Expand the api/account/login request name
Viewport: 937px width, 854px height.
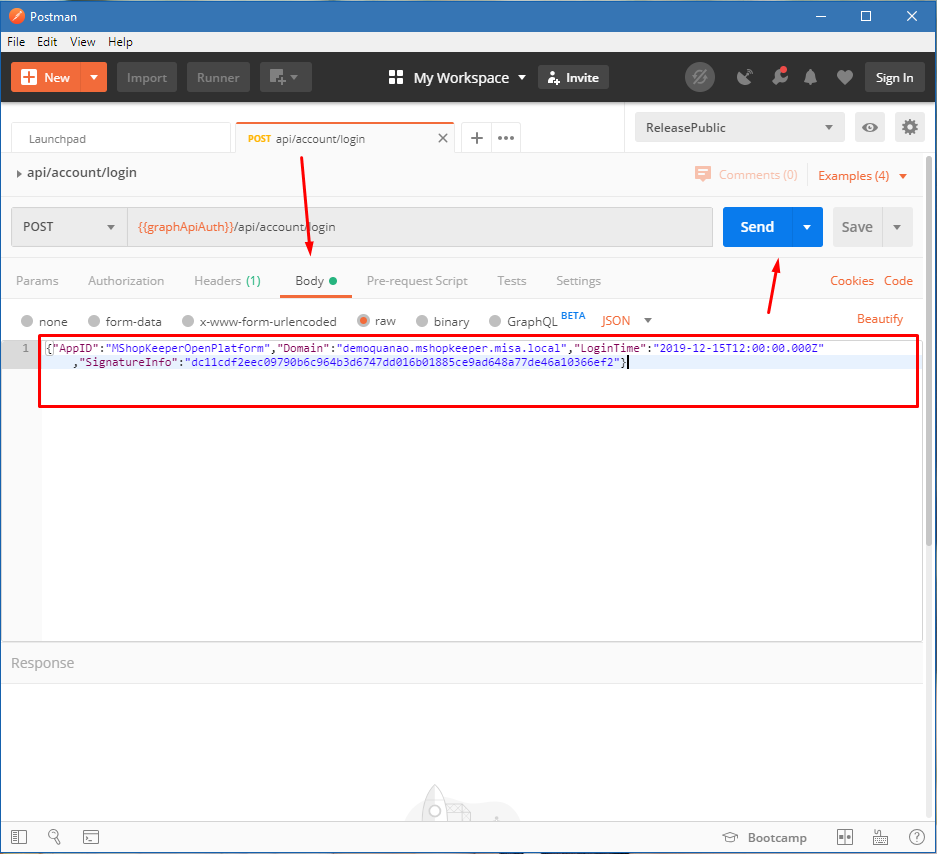pyautogui.click(x=19, y=173)
